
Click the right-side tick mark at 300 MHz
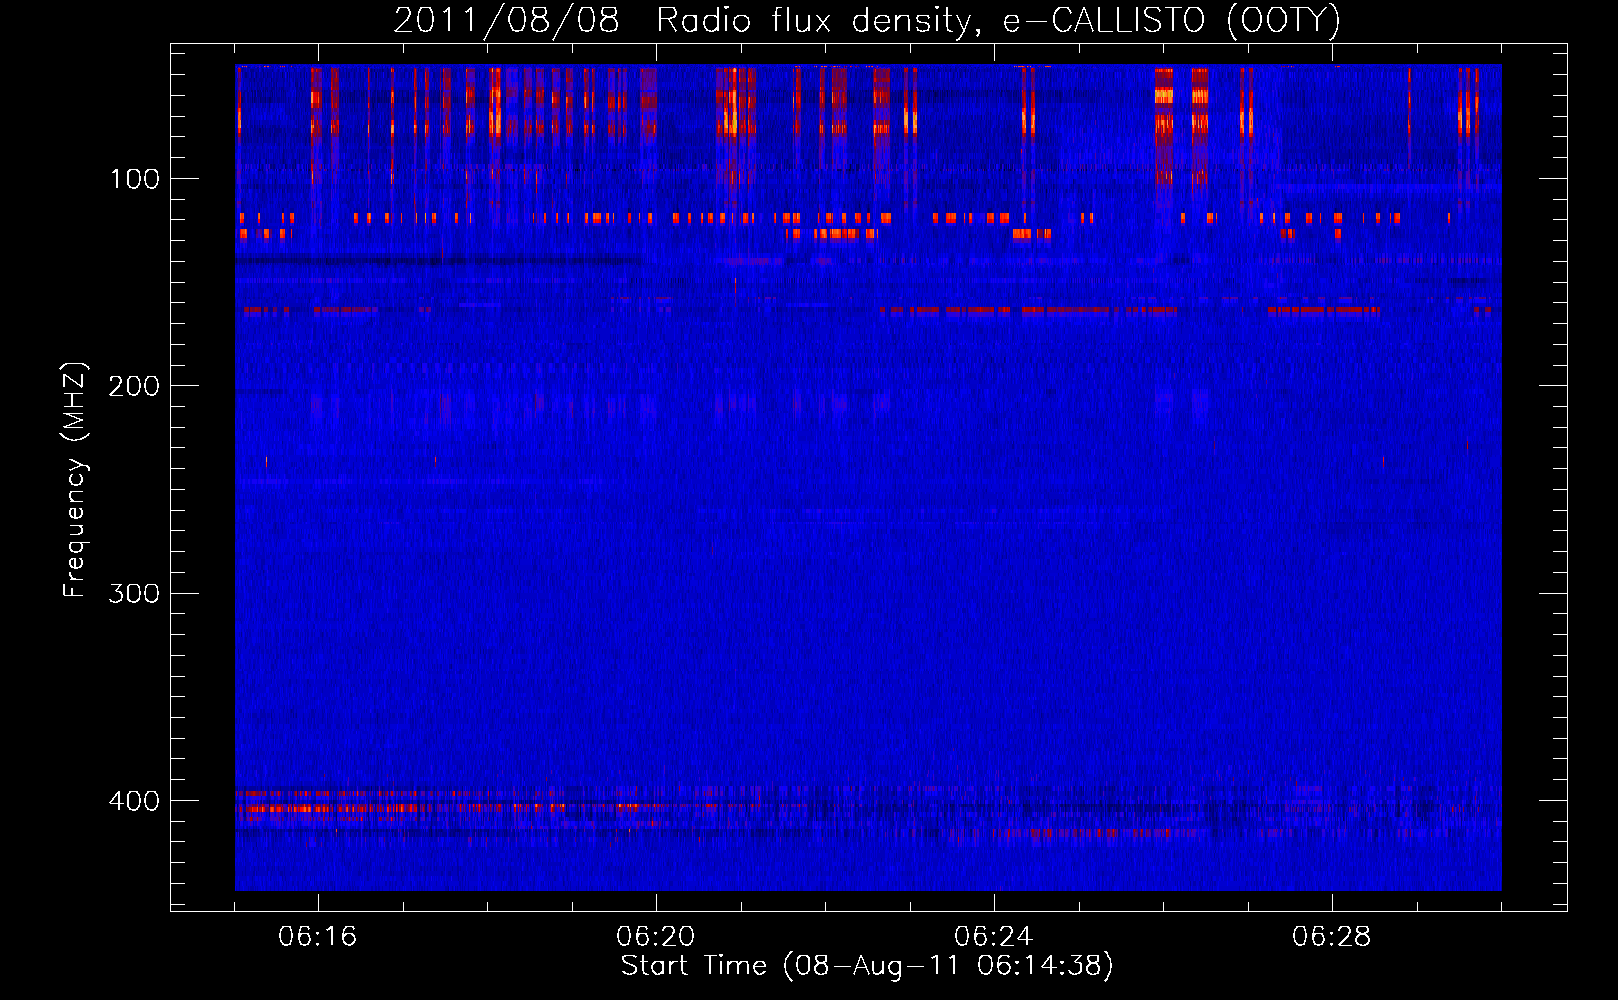tap(1553, 593)
